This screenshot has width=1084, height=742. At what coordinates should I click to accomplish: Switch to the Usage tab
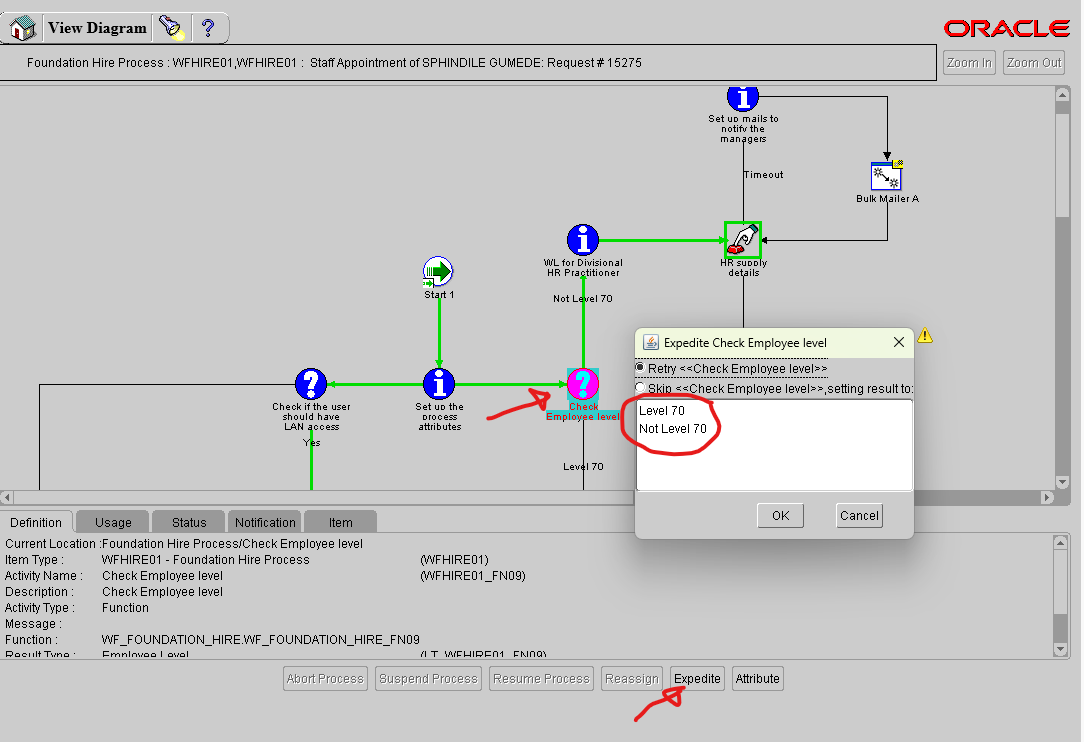pyautogui.click(x=113, y=522)
